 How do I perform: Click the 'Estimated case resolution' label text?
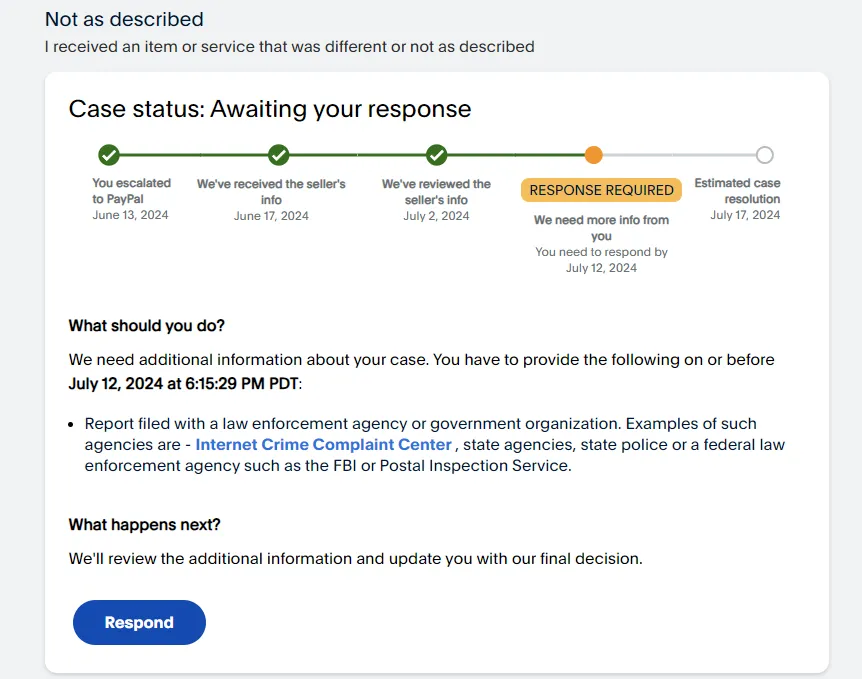737,190
